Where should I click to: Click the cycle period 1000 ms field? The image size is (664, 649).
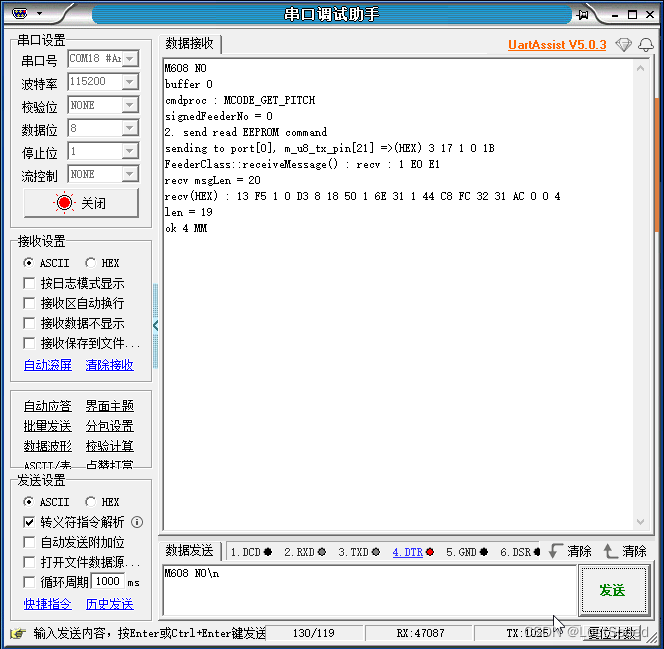[x=108, y=582]
